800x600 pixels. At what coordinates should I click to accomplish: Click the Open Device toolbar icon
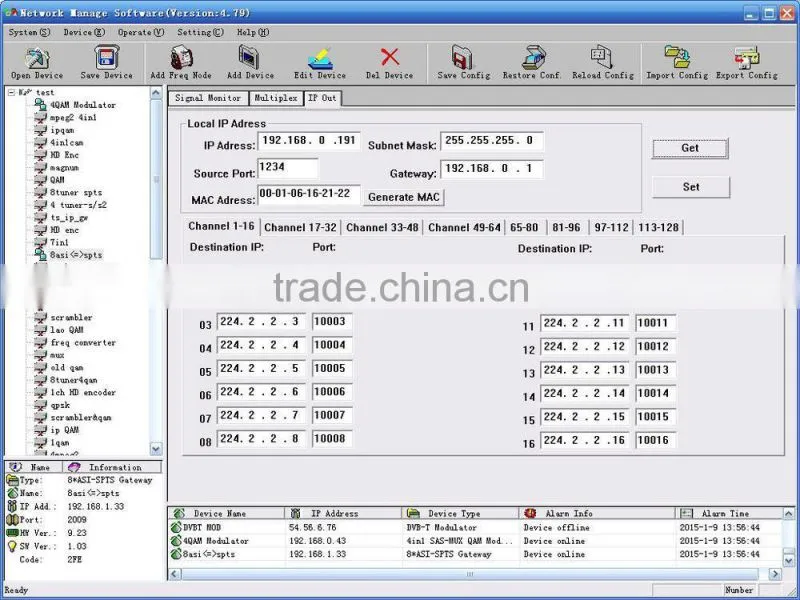click(x=37, y=58)
